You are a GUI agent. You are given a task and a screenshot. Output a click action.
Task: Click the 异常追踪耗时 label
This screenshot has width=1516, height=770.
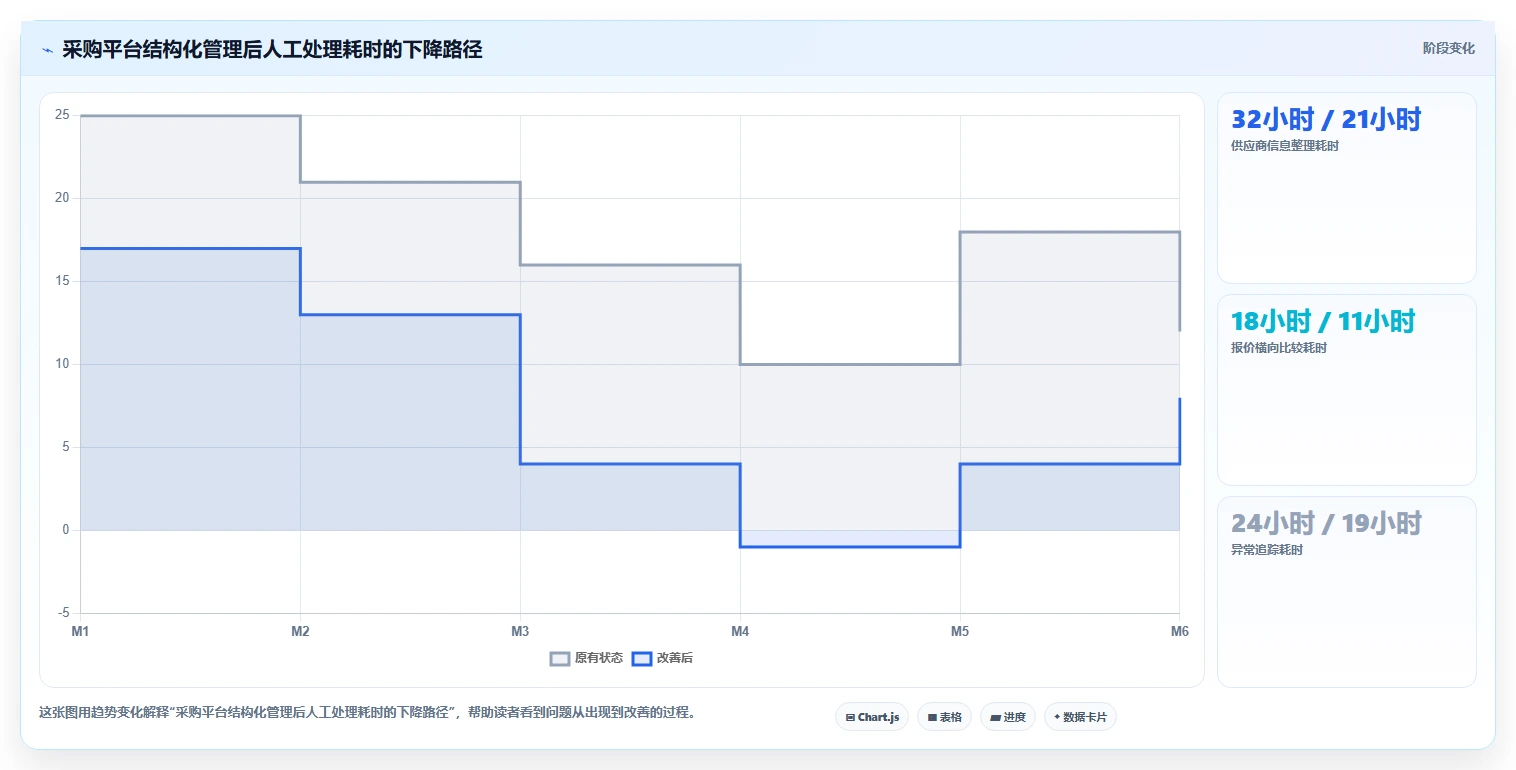[x=1267, y=550]
